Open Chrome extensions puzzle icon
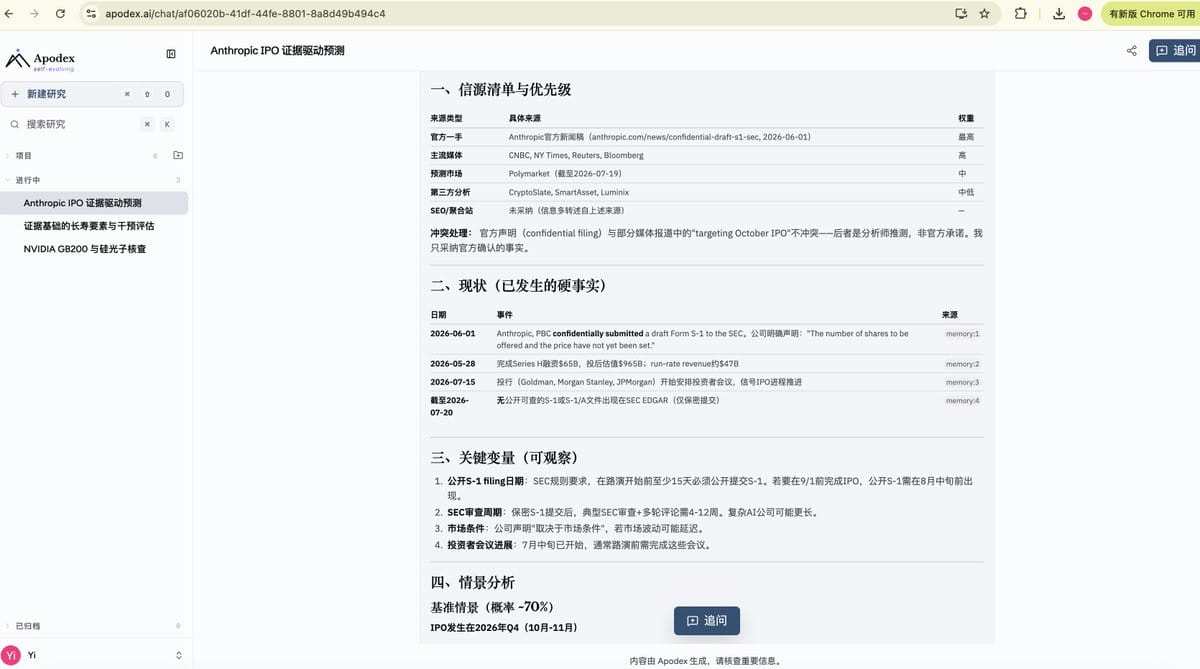The height and width of the screenshot is (669, 1200). [1021, 14]
